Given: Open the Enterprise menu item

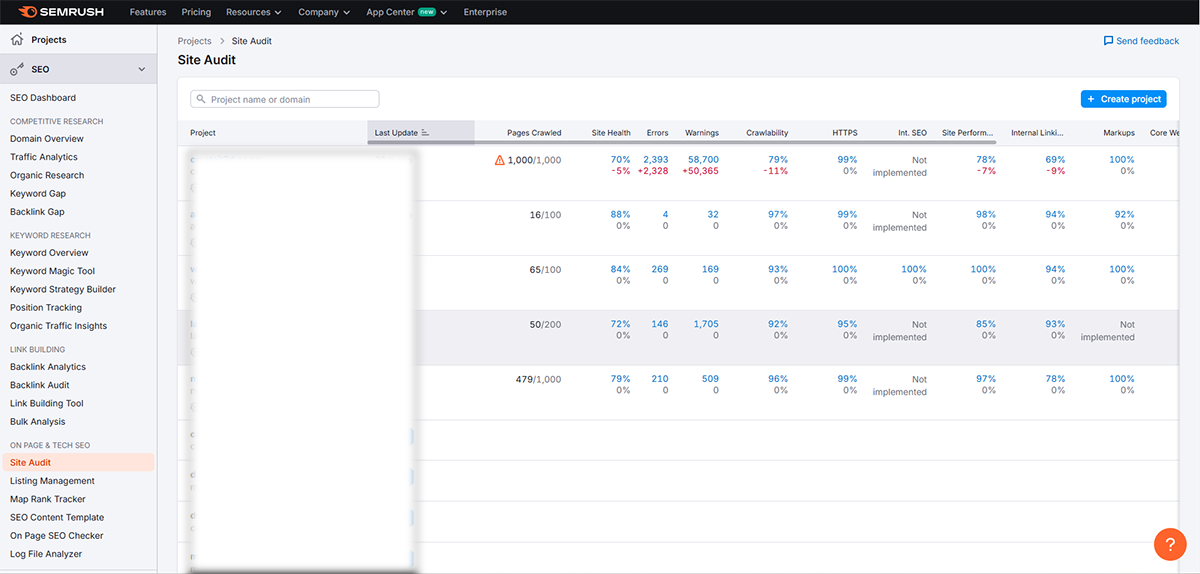Looking at the screenshot, I should tap(485, 12).
